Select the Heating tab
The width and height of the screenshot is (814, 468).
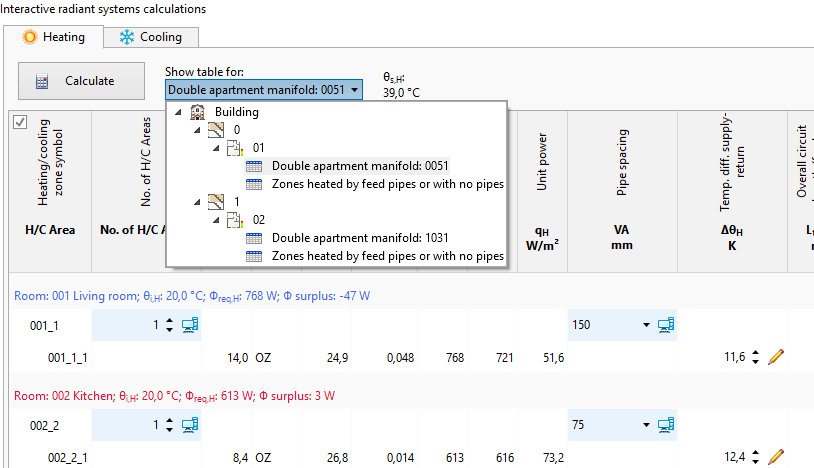pyautogui.click(x=56, y=37)
